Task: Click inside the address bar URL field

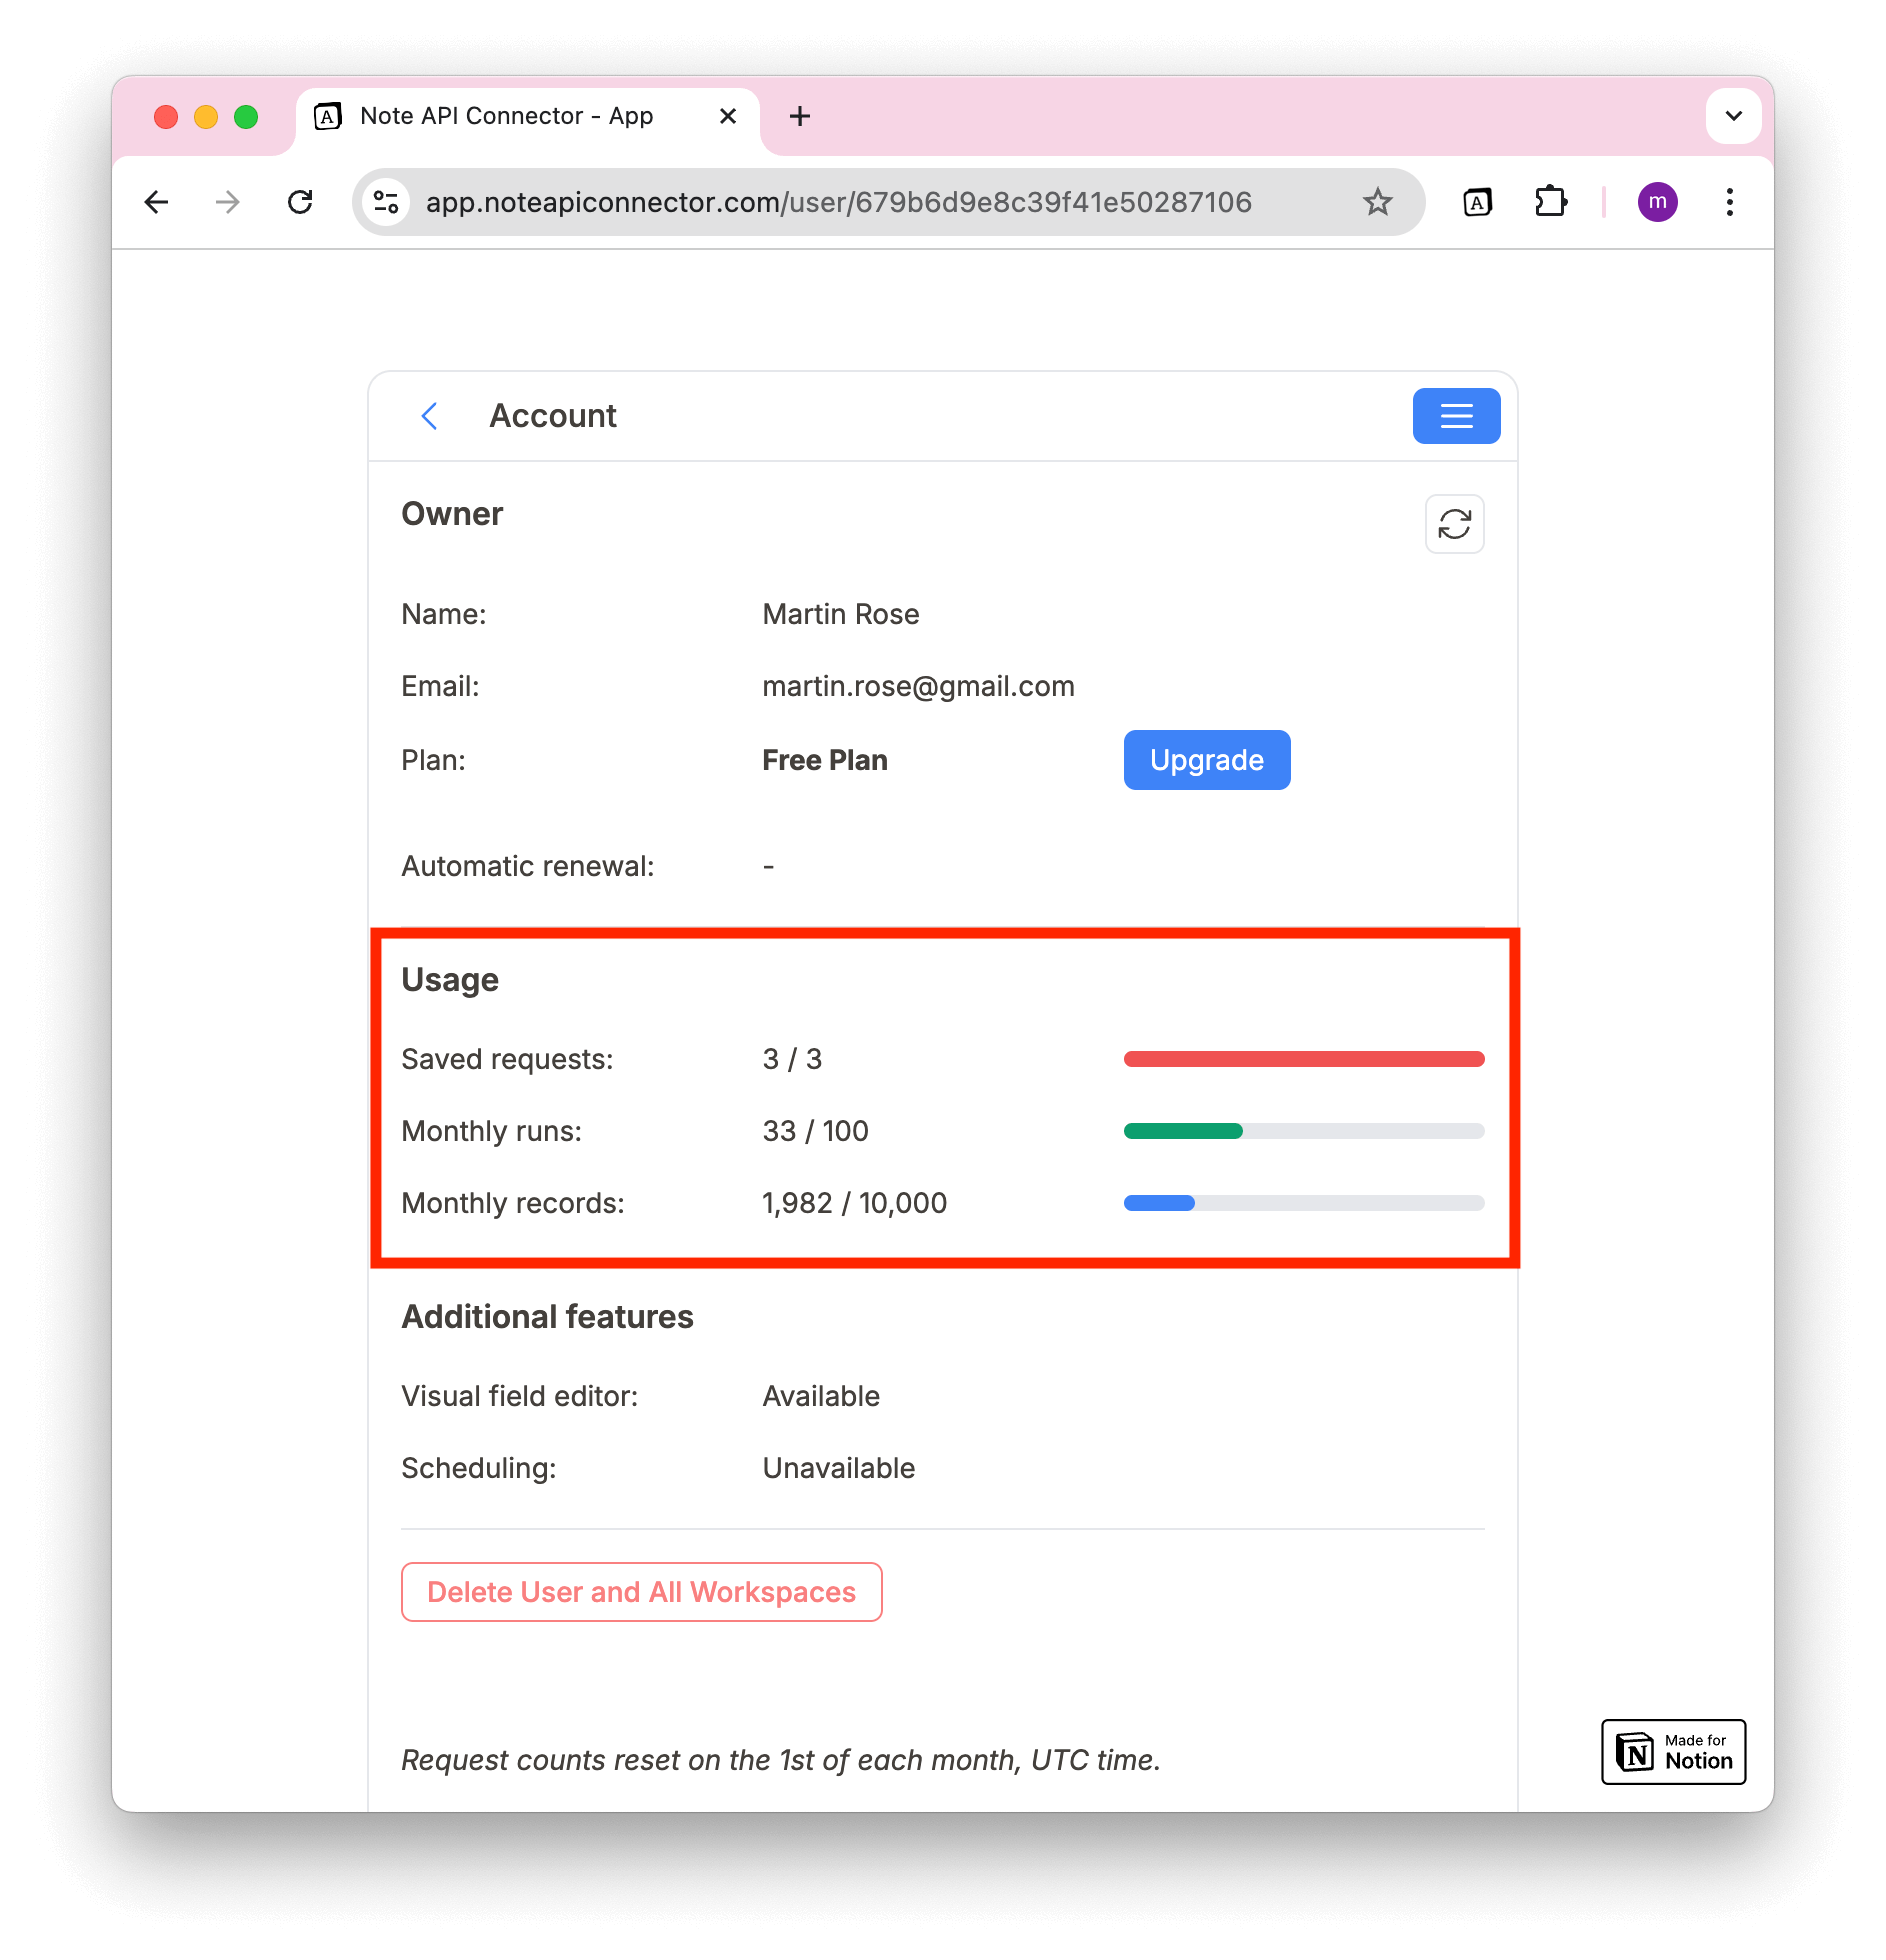Action: click(x=838, y=202)
